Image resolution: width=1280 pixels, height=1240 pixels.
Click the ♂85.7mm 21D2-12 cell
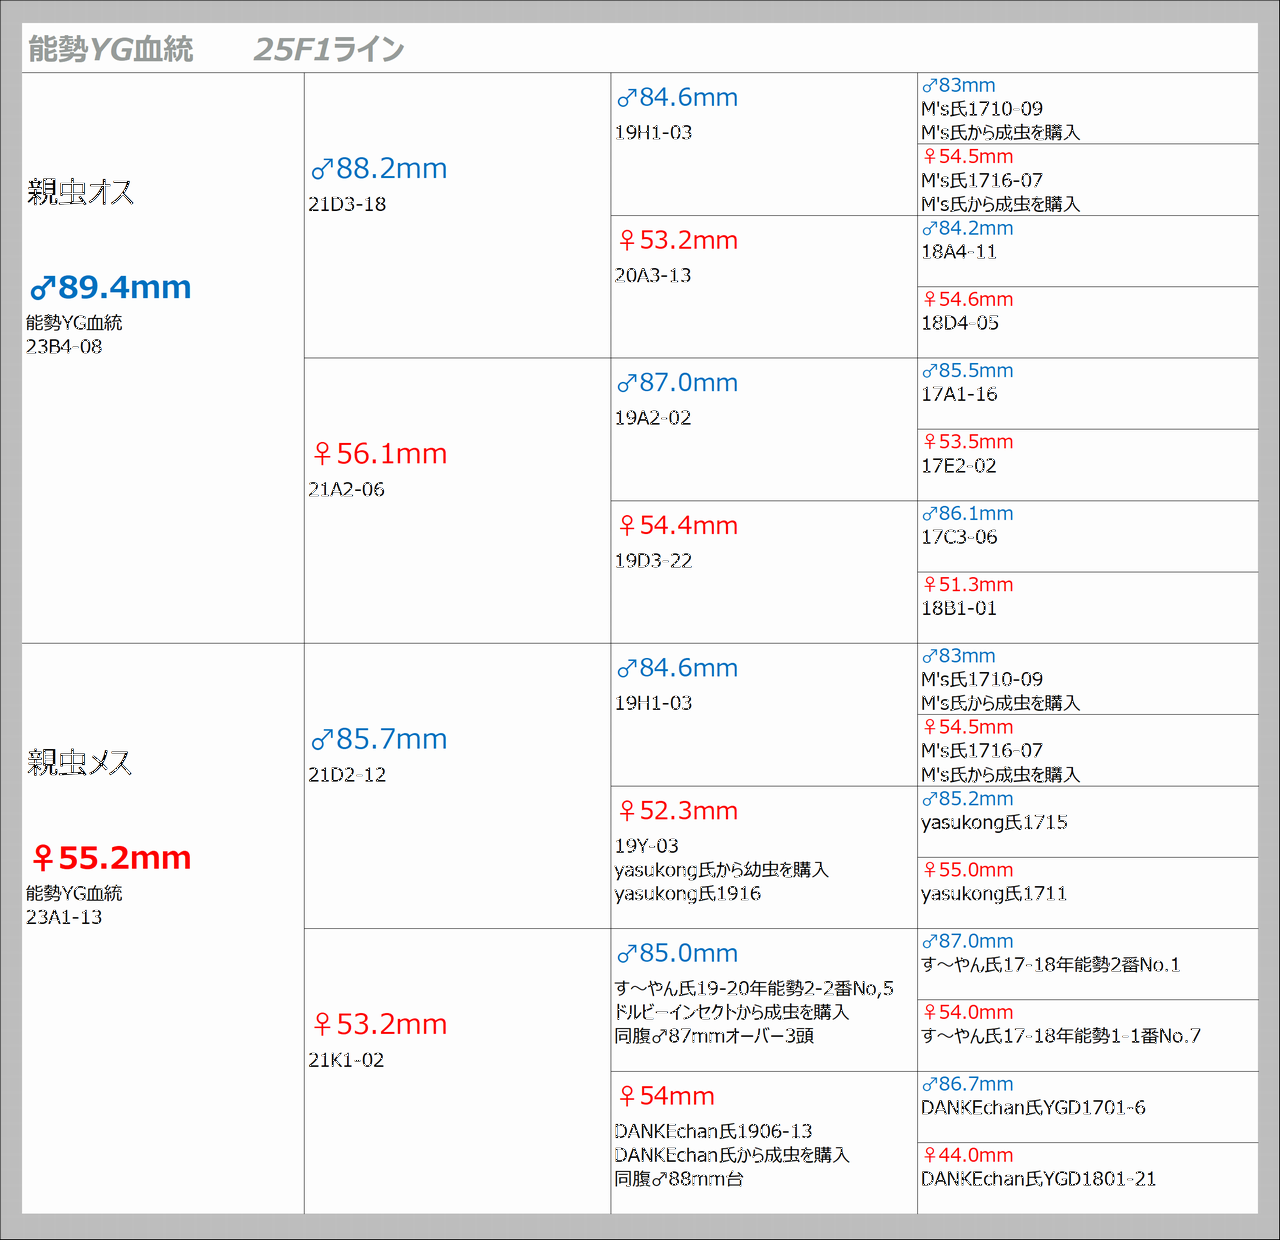(x=379, y=754)
